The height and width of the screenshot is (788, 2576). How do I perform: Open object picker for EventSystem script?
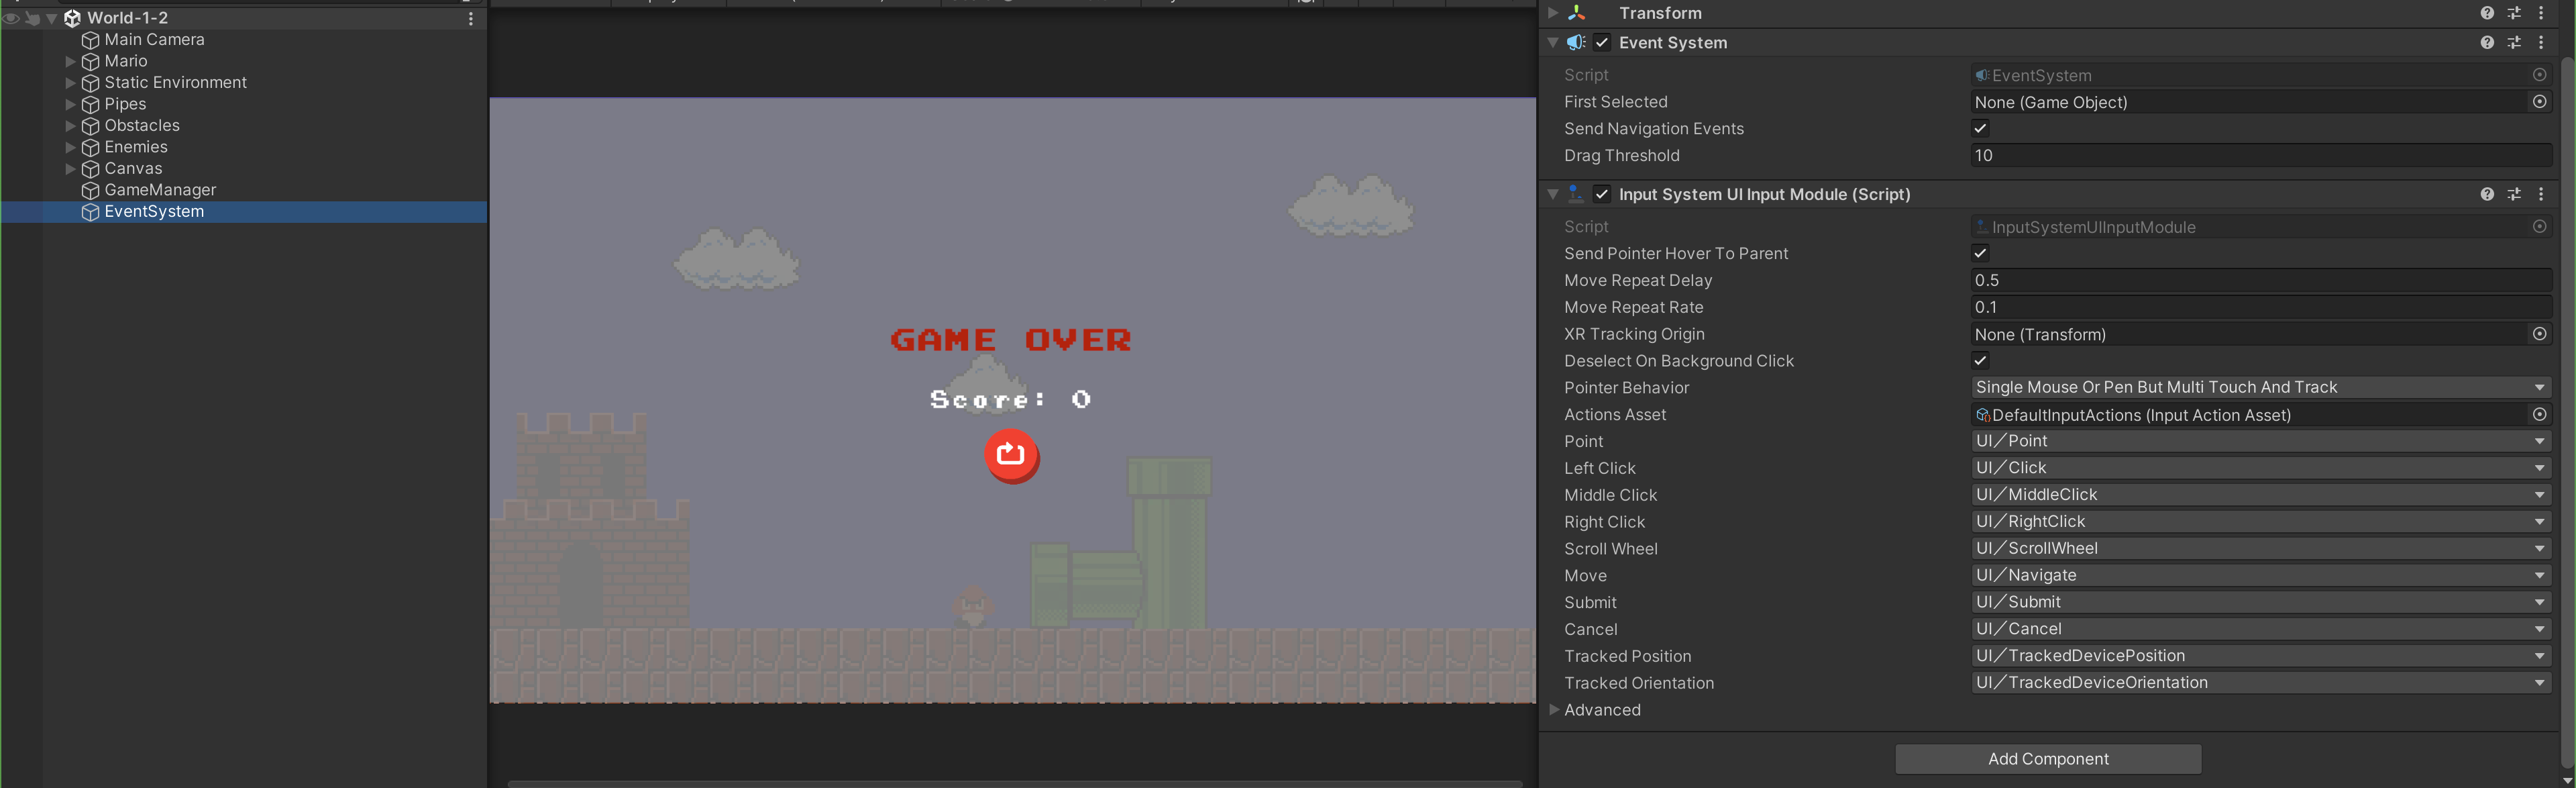point(2539,75)
